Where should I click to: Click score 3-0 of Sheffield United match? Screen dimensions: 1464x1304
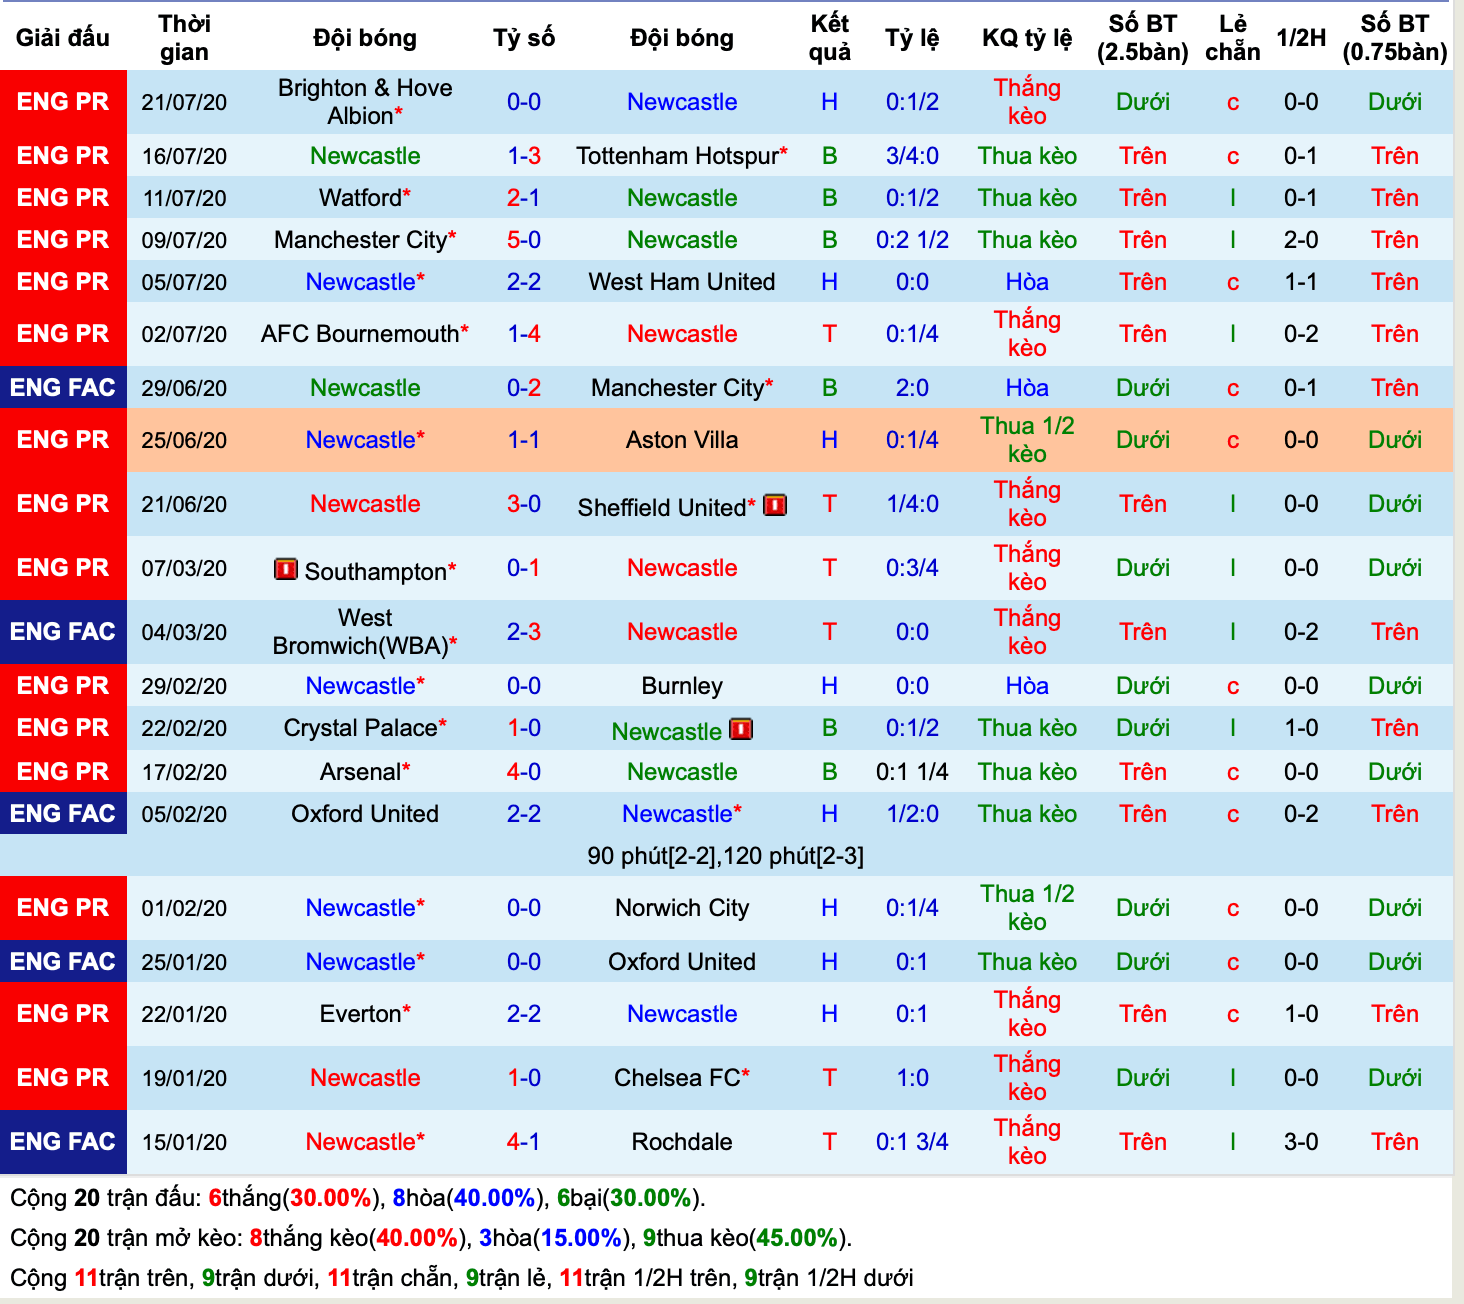tap(524, 504)
